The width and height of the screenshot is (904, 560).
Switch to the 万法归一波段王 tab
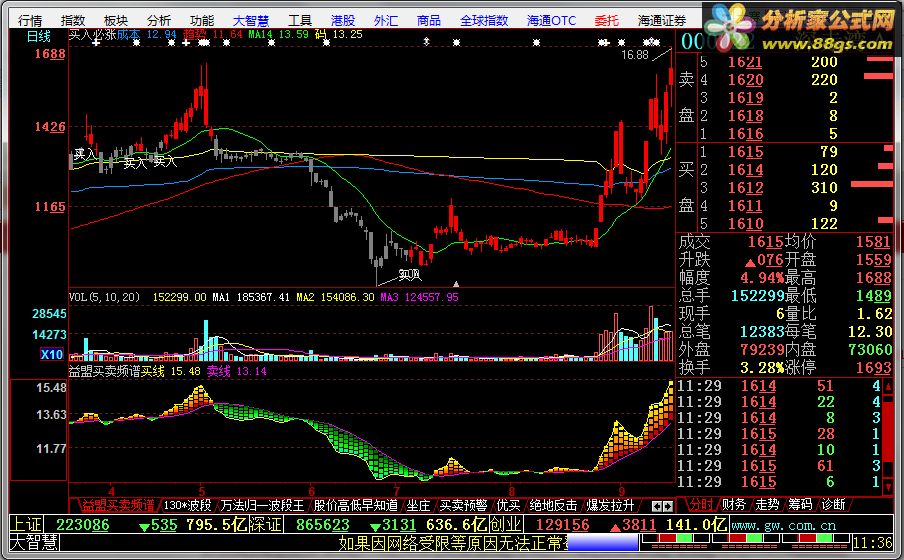[x=262, y=506]
